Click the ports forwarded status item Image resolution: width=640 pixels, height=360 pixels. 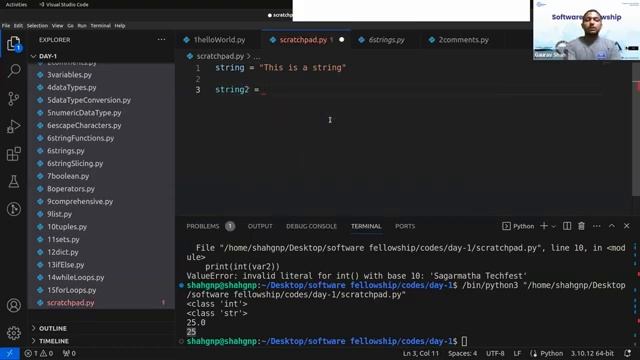tap(69, 353)
